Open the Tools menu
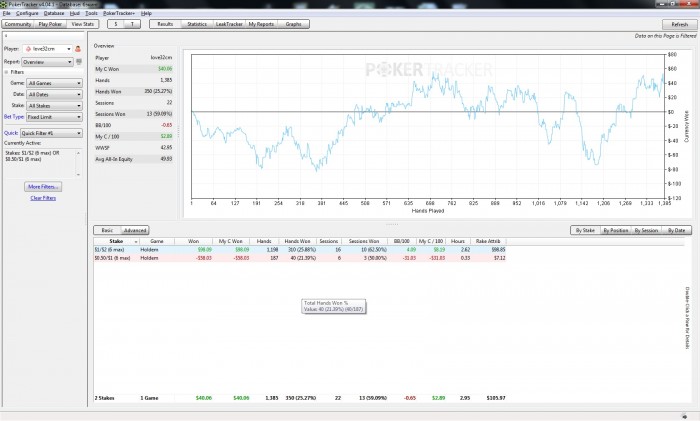700x421 pixels. point(91,13)
